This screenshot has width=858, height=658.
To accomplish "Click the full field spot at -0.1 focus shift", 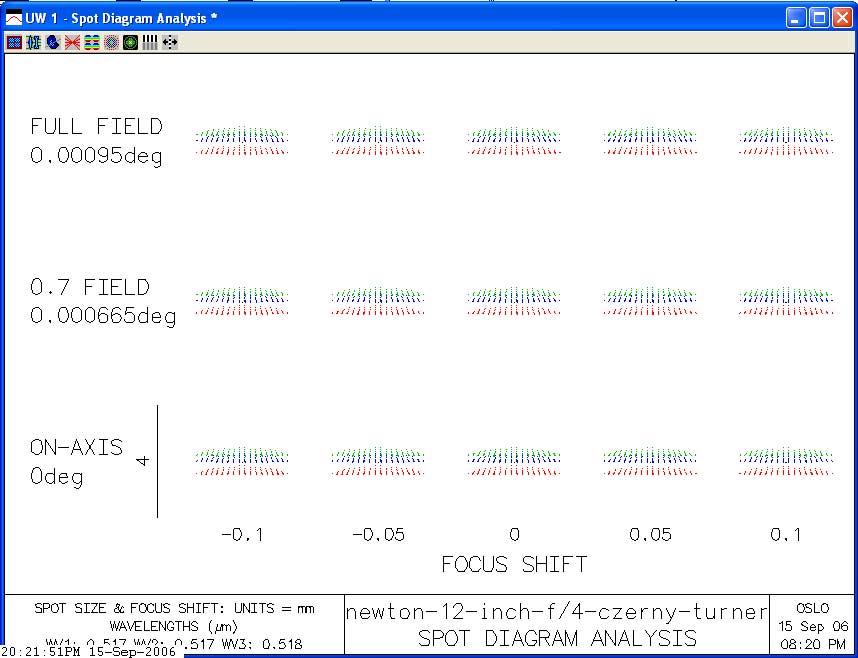I will (241, 140).
